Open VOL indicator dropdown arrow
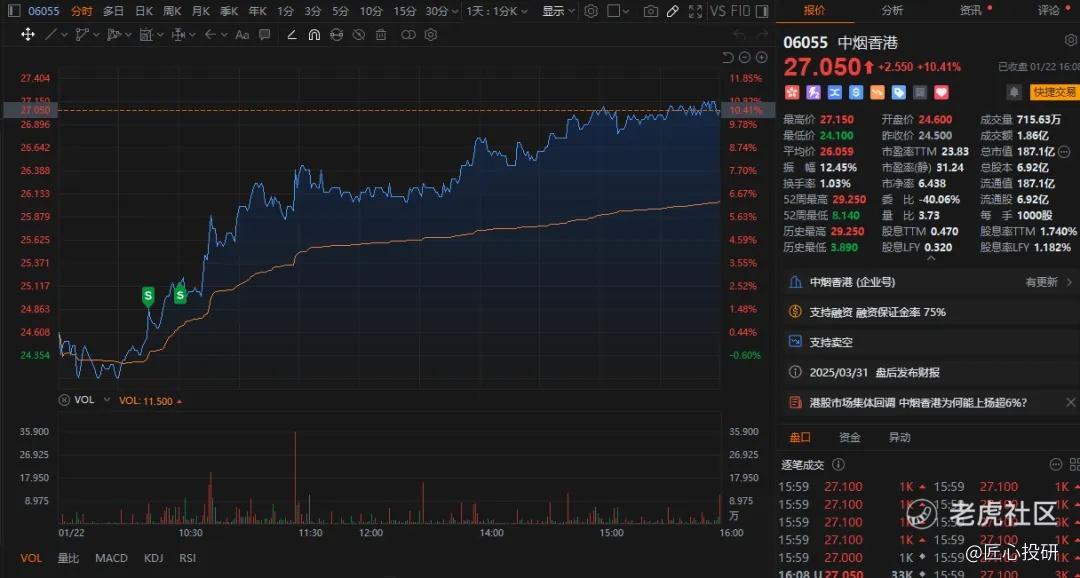 [x=106, y=400]
